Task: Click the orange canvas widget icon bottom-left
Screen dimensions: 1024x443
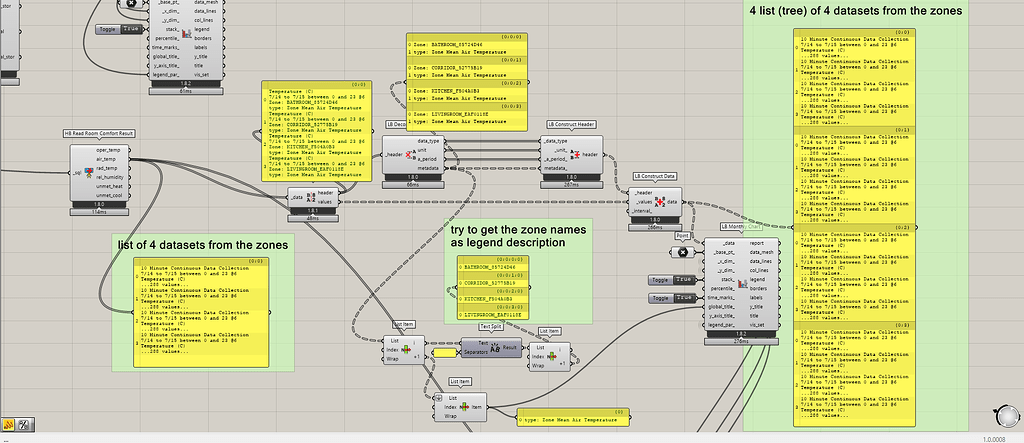Action: tap(9, 426)
